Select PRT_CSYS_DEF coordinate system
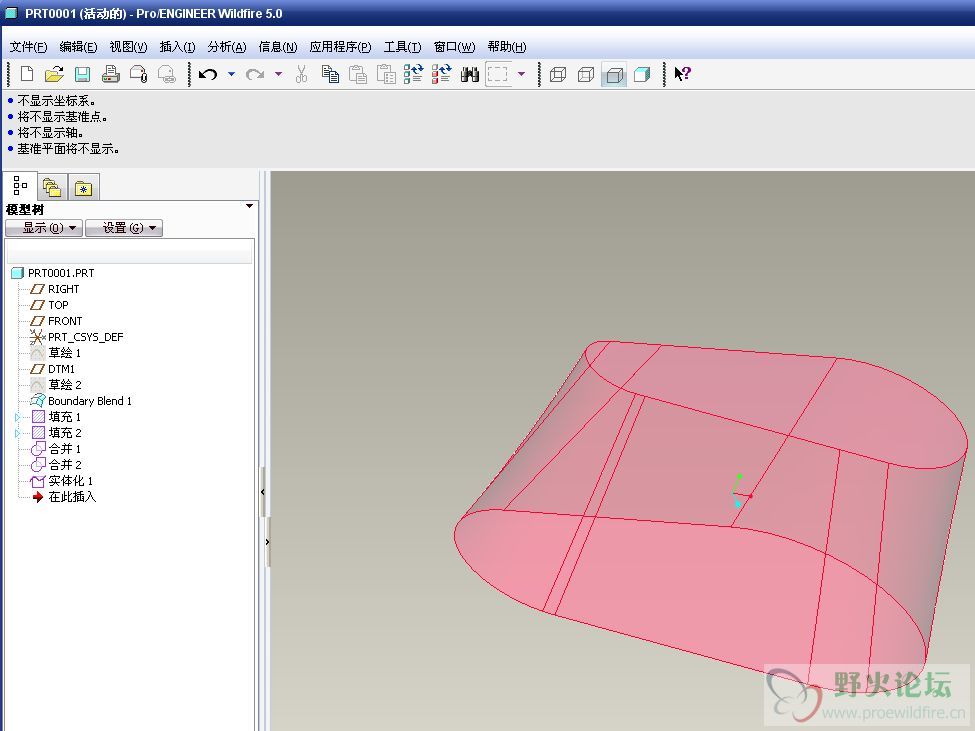The width and height of the screenshot is (975, 731). [85, 338]
